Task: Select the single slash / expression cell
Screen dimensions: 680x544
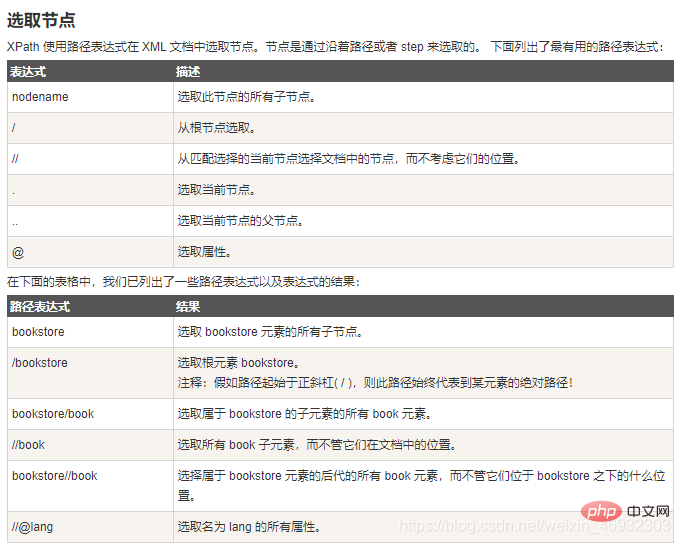Action: pos(90,128)
